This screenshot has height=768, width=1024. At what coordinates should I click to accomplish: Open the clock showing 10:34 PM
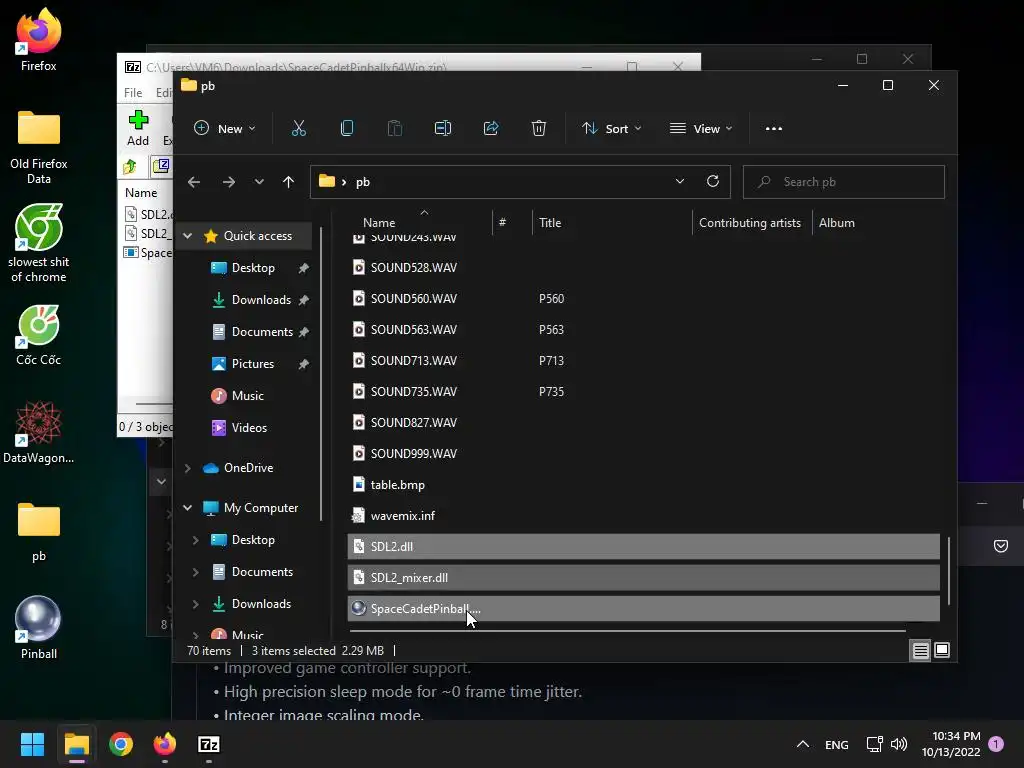[x=951, y=744]
